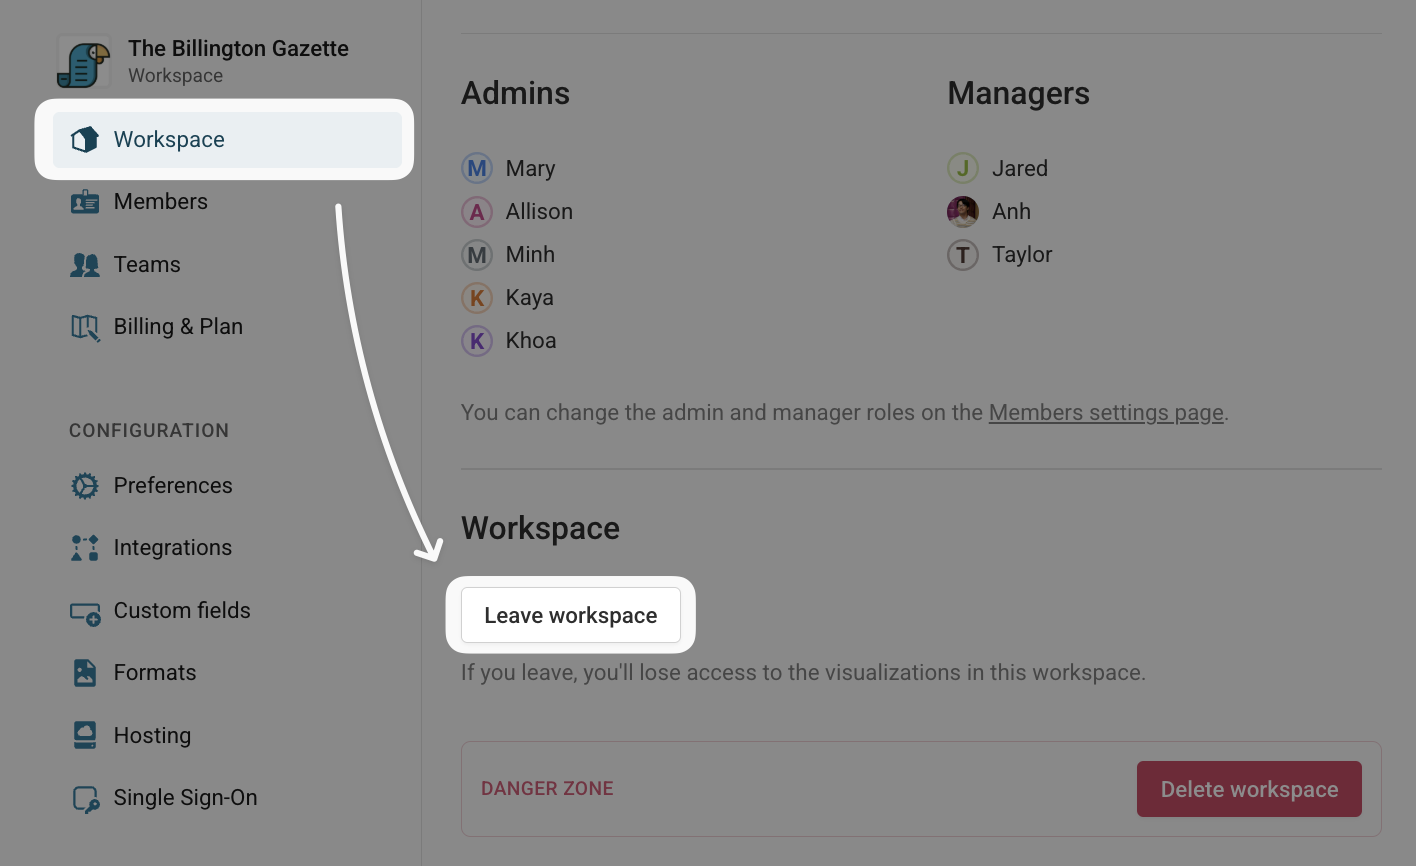The height and width of the screenshot is (866, 1416).
Task: Click the name Khoa
Action: click(531, 341)
